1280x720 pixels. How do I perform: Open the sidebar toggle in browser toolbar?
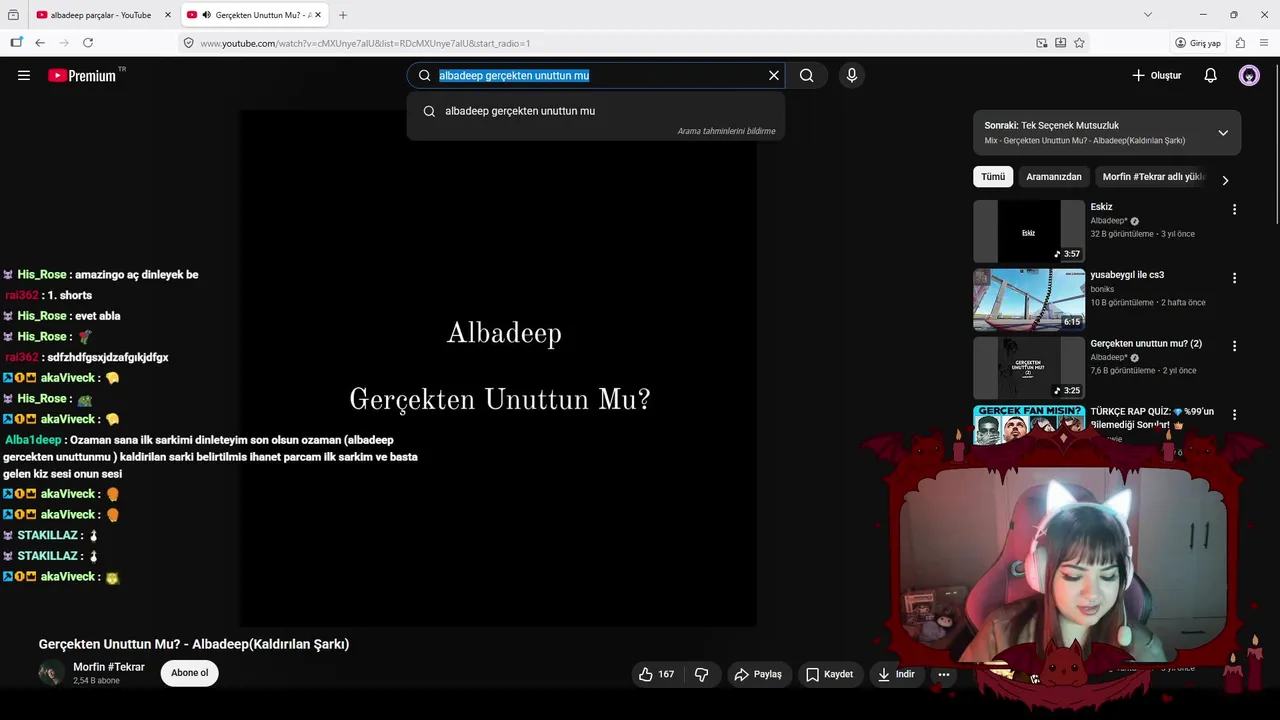(16, 43)
